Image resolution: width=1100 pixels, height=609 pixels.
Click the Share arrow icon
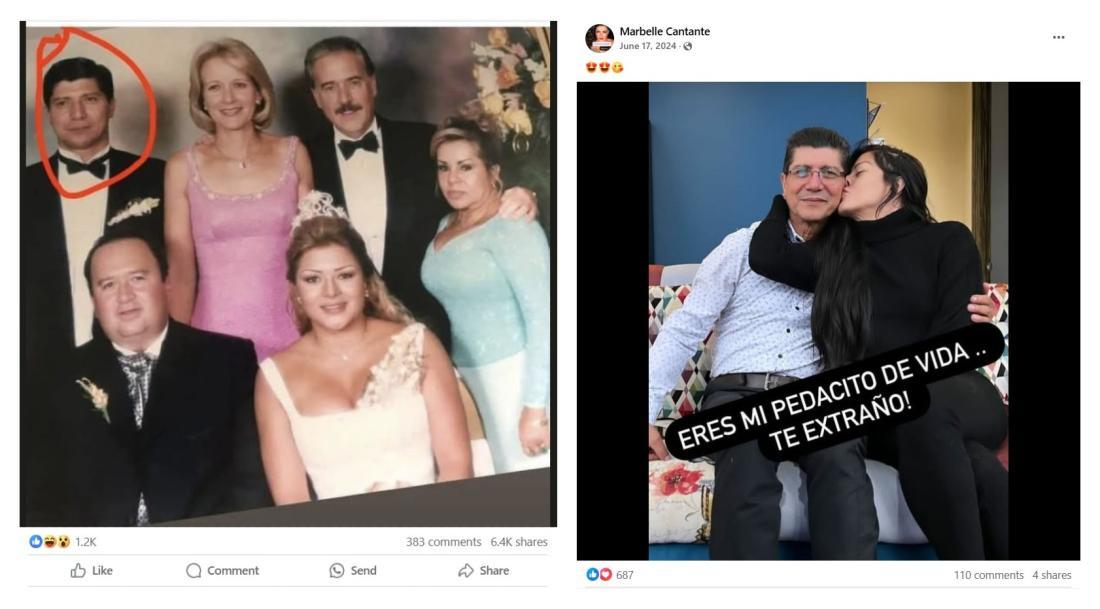click(x=466, y=570)
